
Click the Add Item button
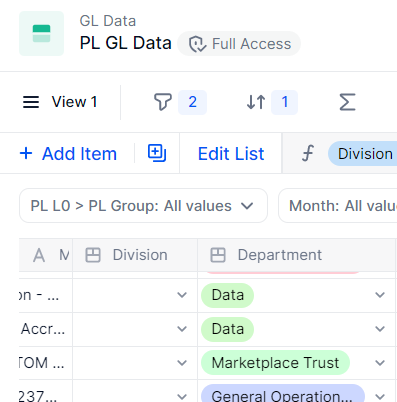pos(68,154)
